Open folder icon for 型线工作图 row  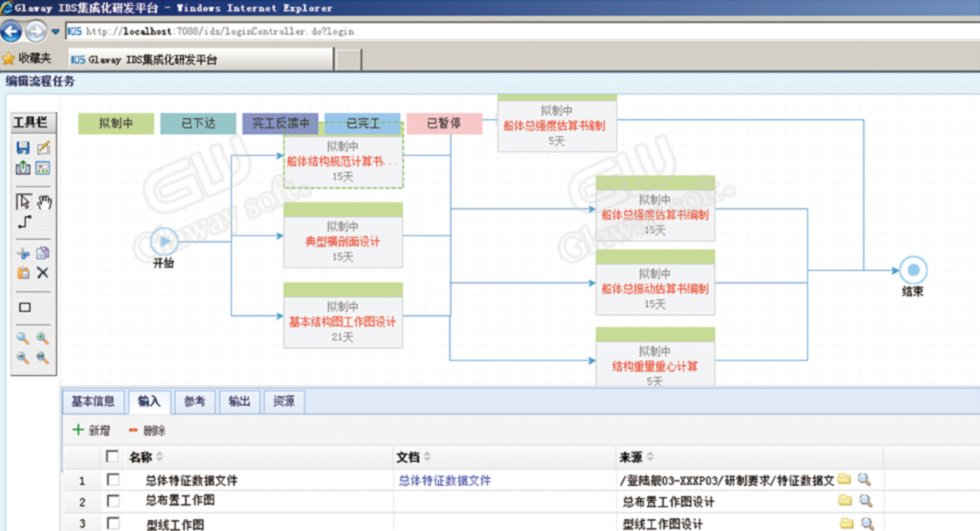846,523
